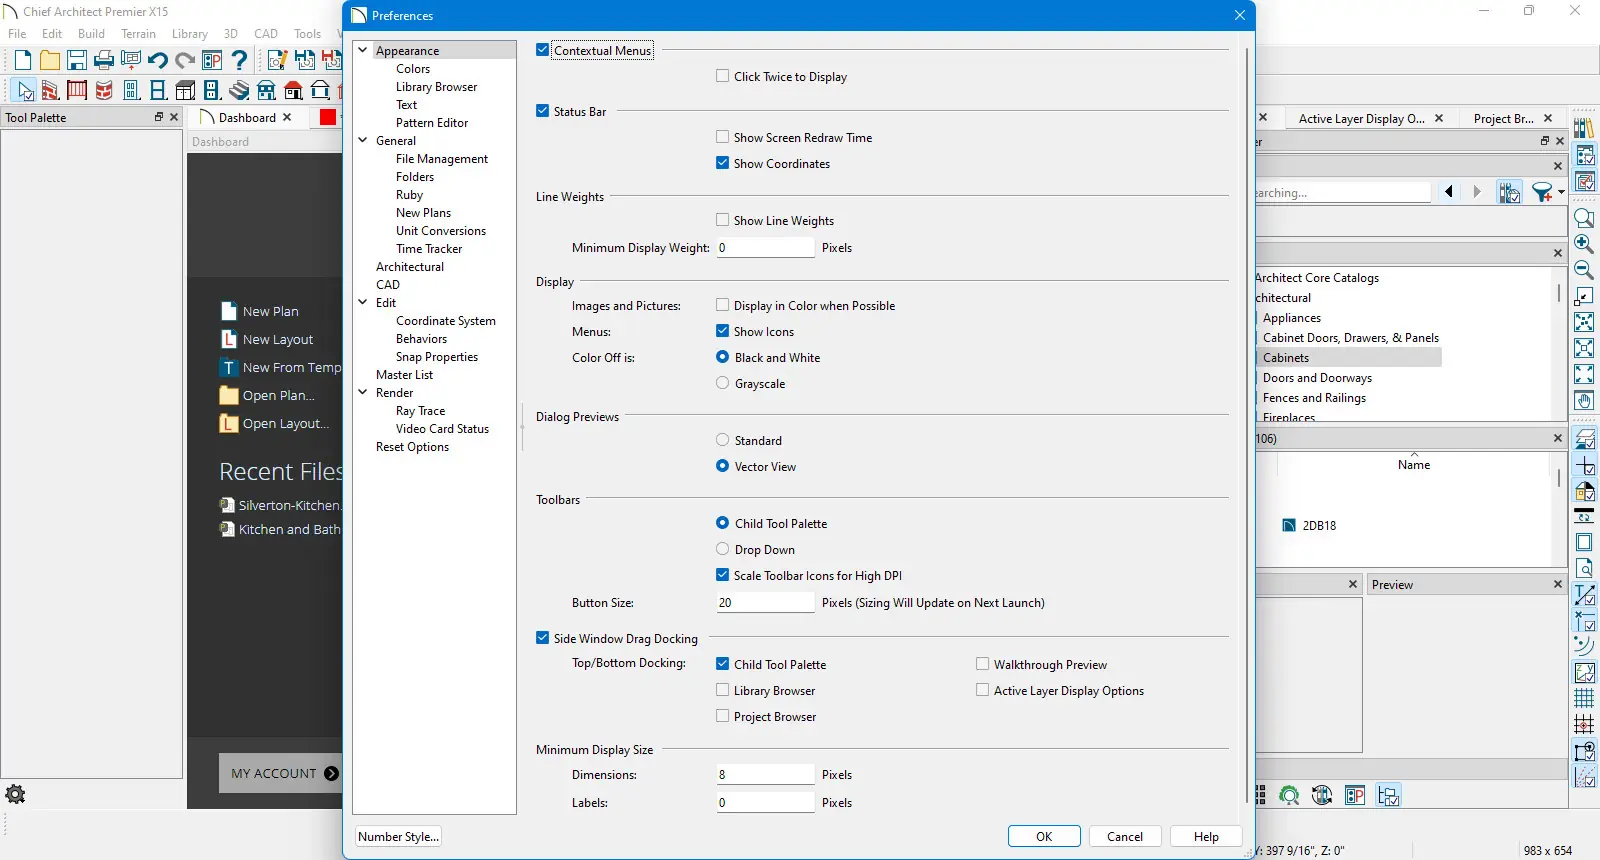Click the Open Plan folder icon in Dashboard

pyautogui.click(x=229, y=395)
